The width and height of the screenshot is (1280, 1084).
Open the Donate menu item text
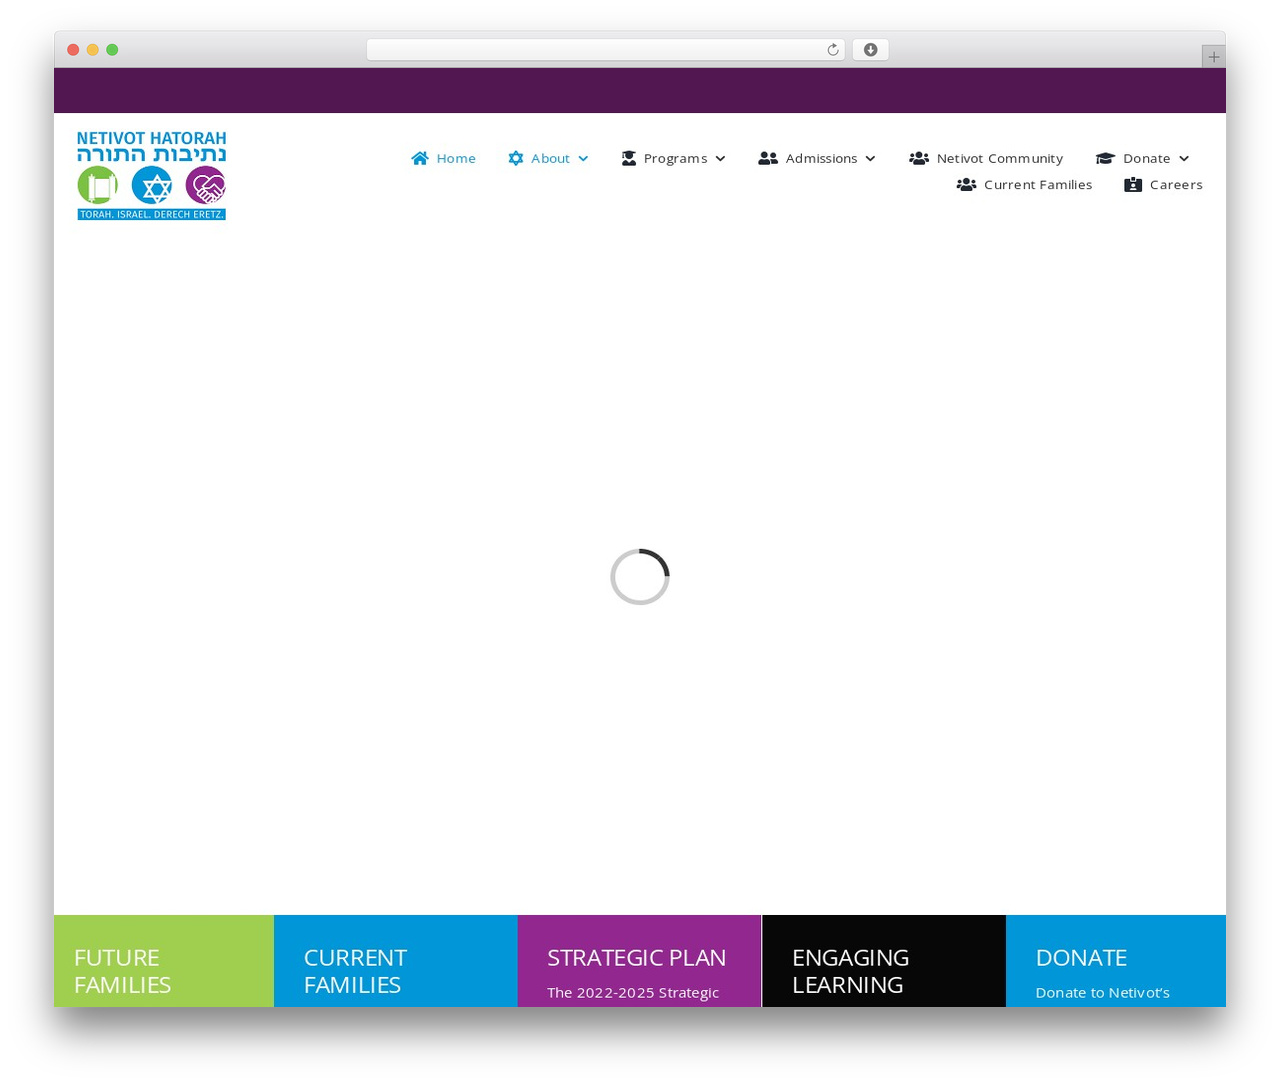(x=1146, y=158)
